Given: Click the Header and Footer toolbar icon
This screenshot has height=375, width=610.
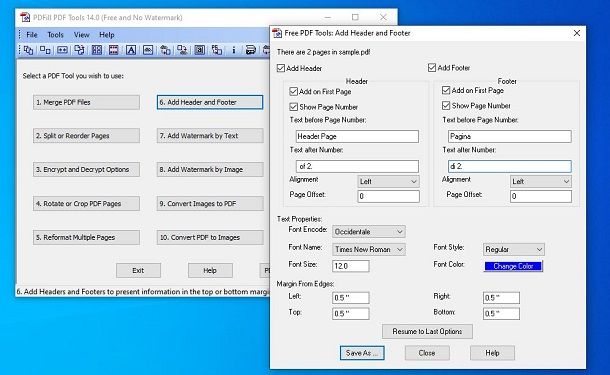Looking at the screenshot, I should click(x=114, y=50).
